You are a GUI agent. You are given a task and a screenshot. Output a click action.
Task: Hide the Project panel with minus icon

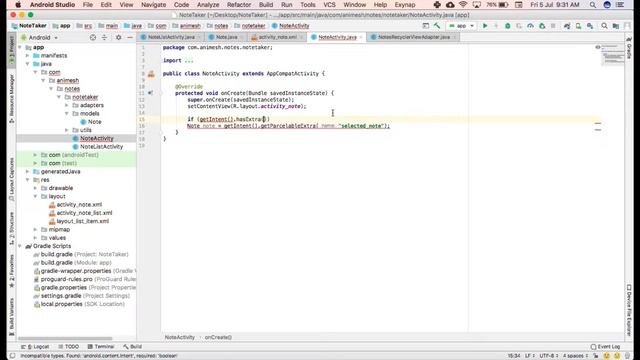130,38
